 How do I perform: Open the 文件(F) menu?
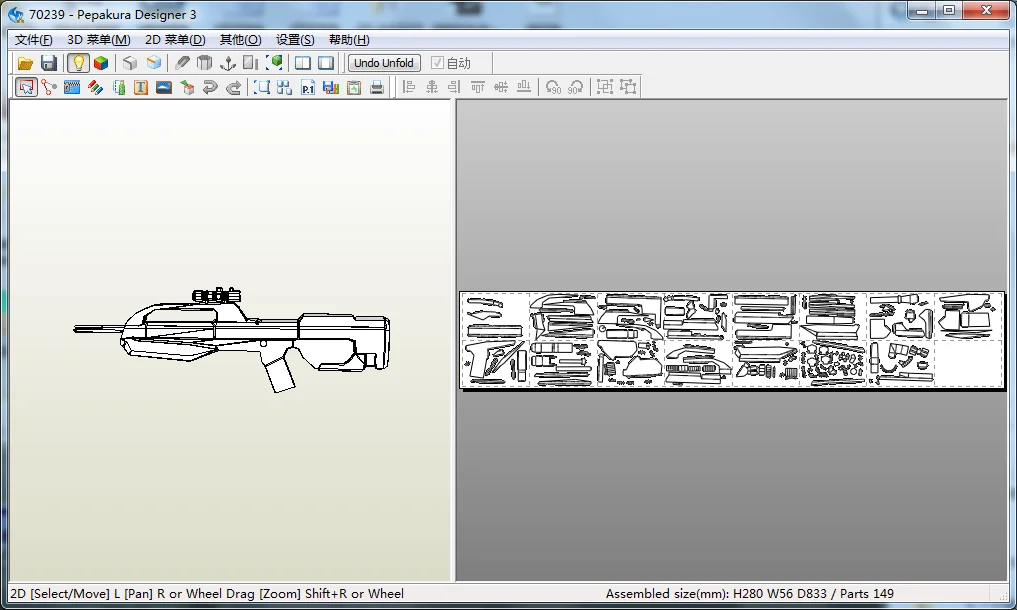tap(34, 40)
